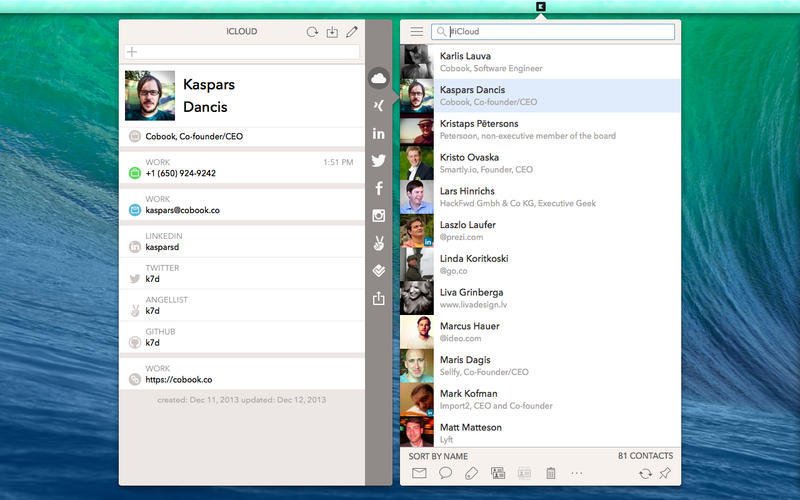Image resolution: width=800 pixels, height=500 pixels.
Task: Select the iCloud cloud icon in sidebar
Action: (378, 79)
